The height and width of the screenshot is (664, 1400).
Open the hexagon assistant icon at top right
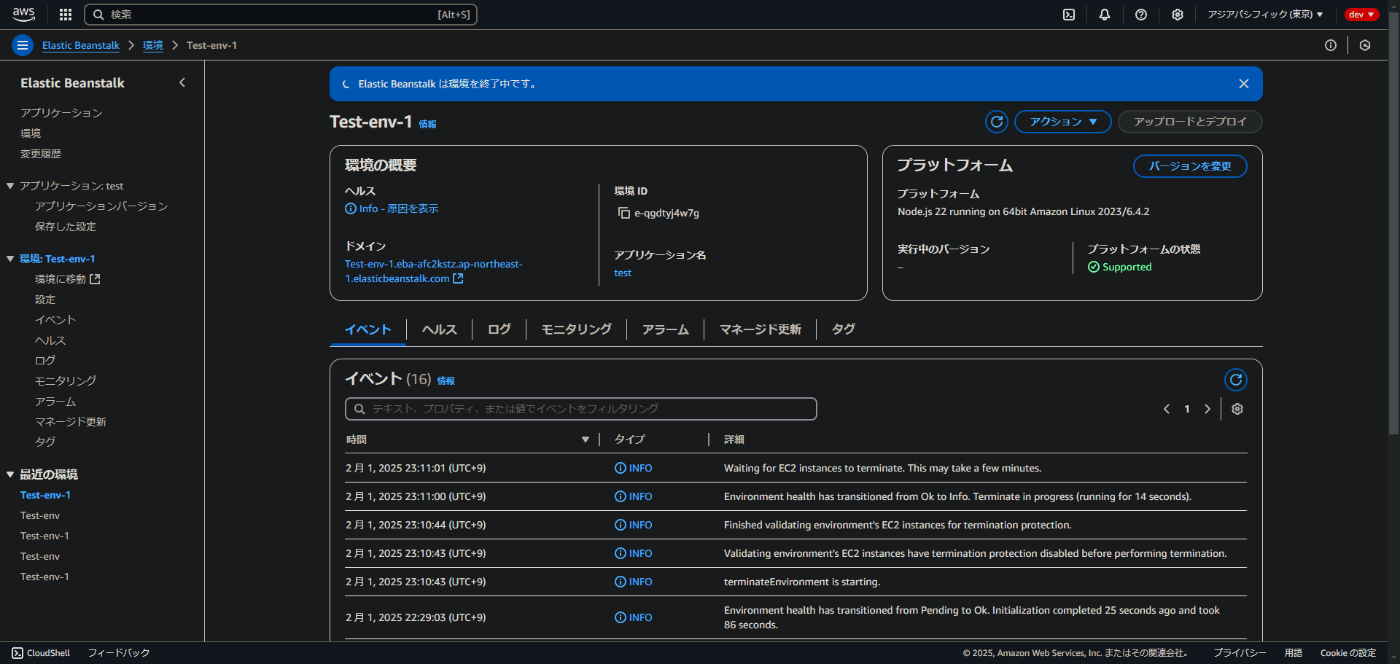click(x=1365, y=45)
